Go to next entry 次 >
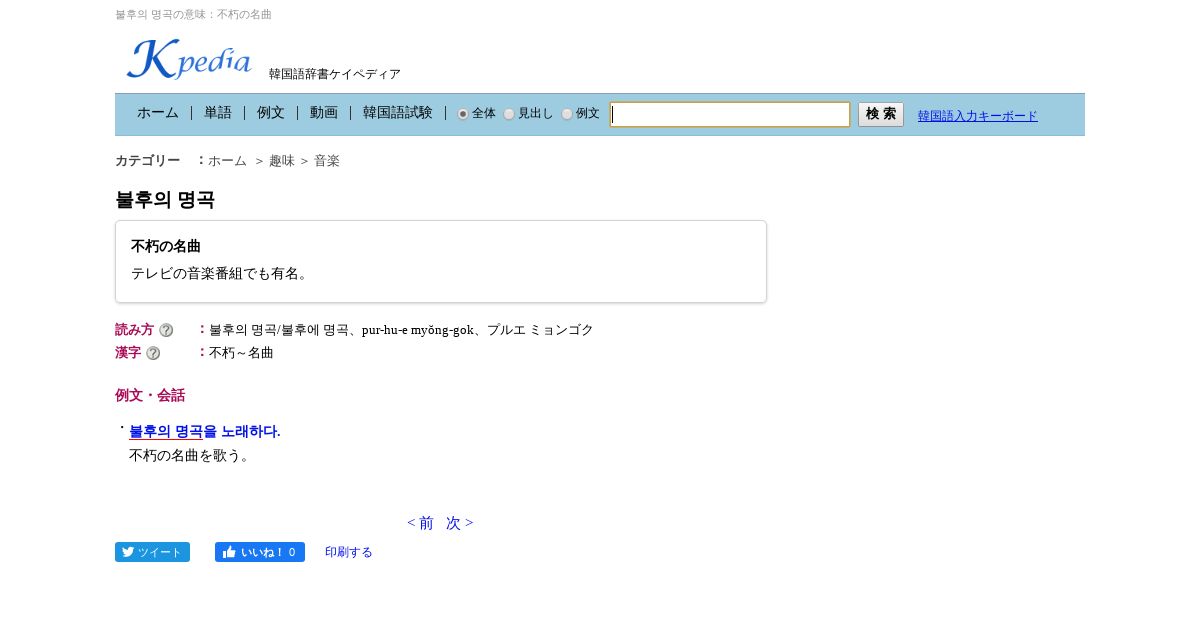Viewport: 1200px width, 630px height. click(x=460, y=523)
